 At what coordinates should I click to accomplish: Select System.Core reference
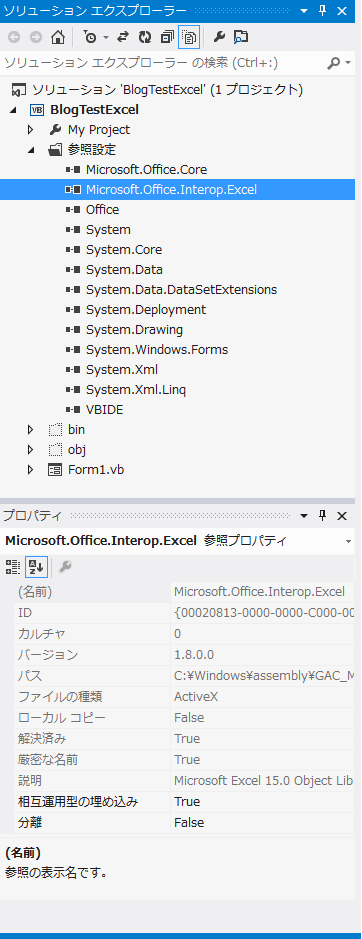124,250
